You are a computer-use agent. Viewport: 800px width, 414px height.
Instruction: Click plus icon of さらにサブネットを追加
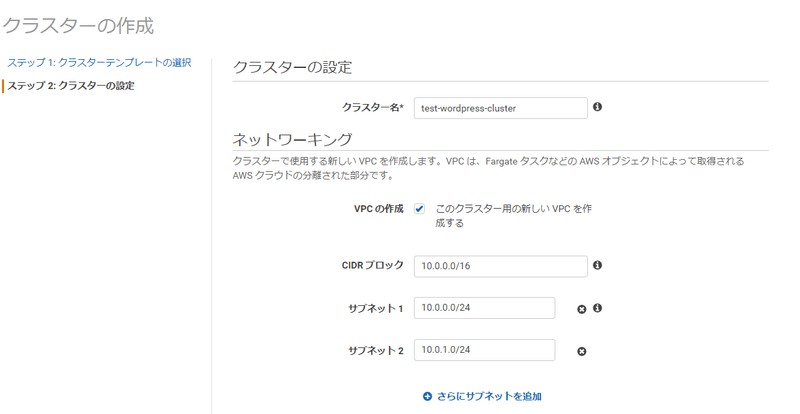tap(427, 396)
